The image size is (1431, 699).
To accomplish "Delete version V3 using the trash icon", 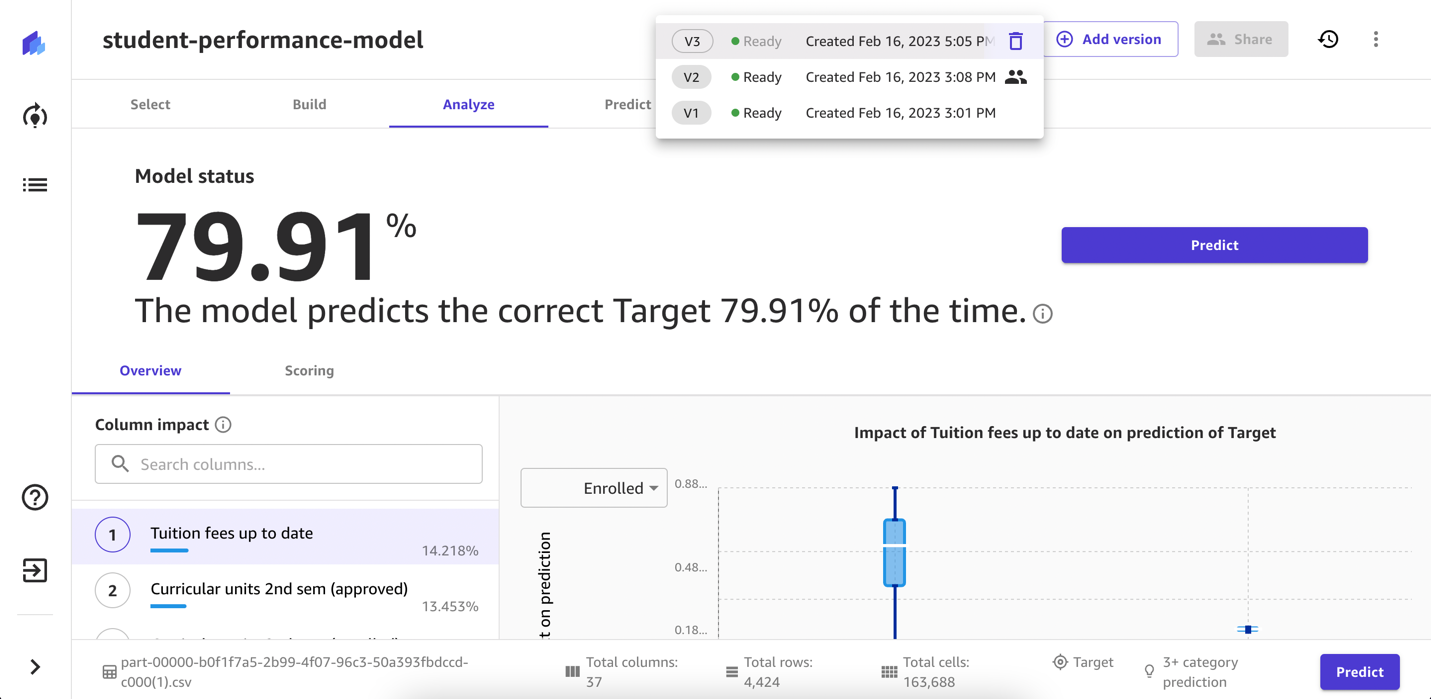I will click(1016, 41).
